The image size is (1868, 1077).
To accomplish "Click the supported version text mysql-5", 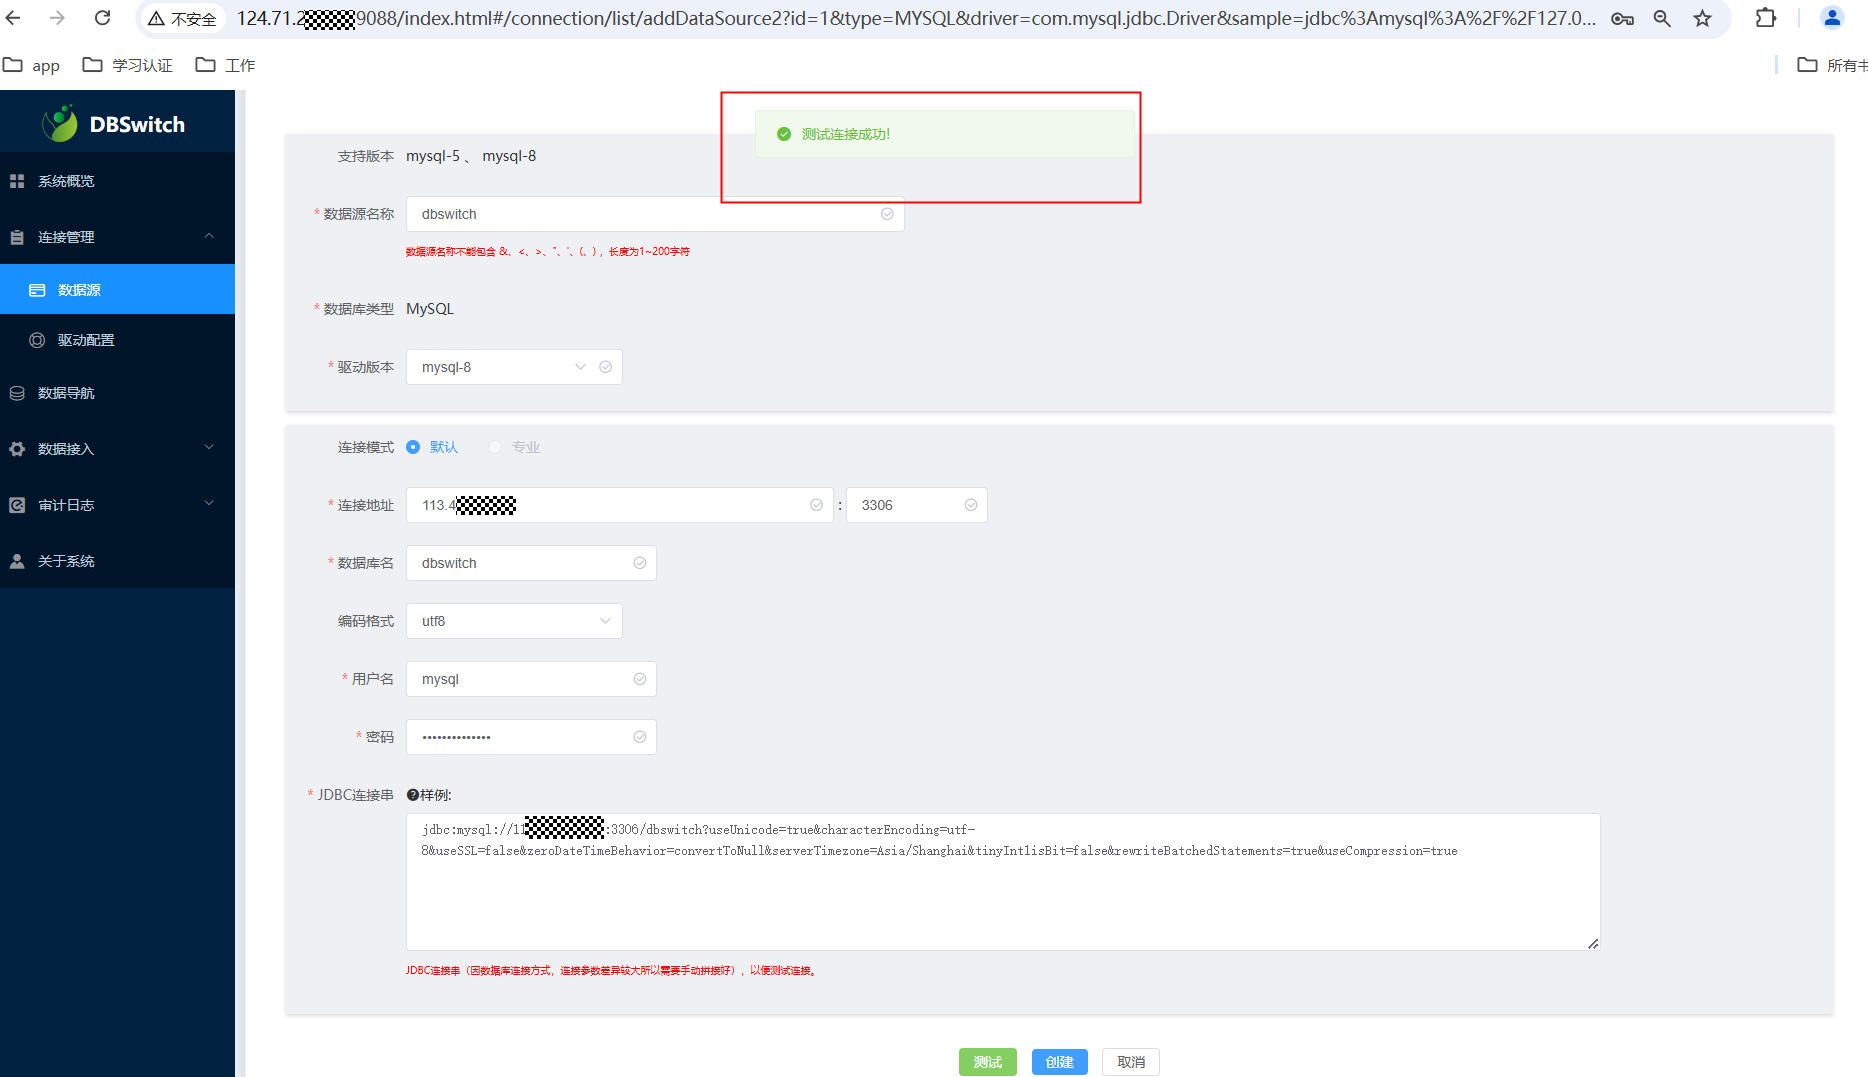I will [433, 156].
